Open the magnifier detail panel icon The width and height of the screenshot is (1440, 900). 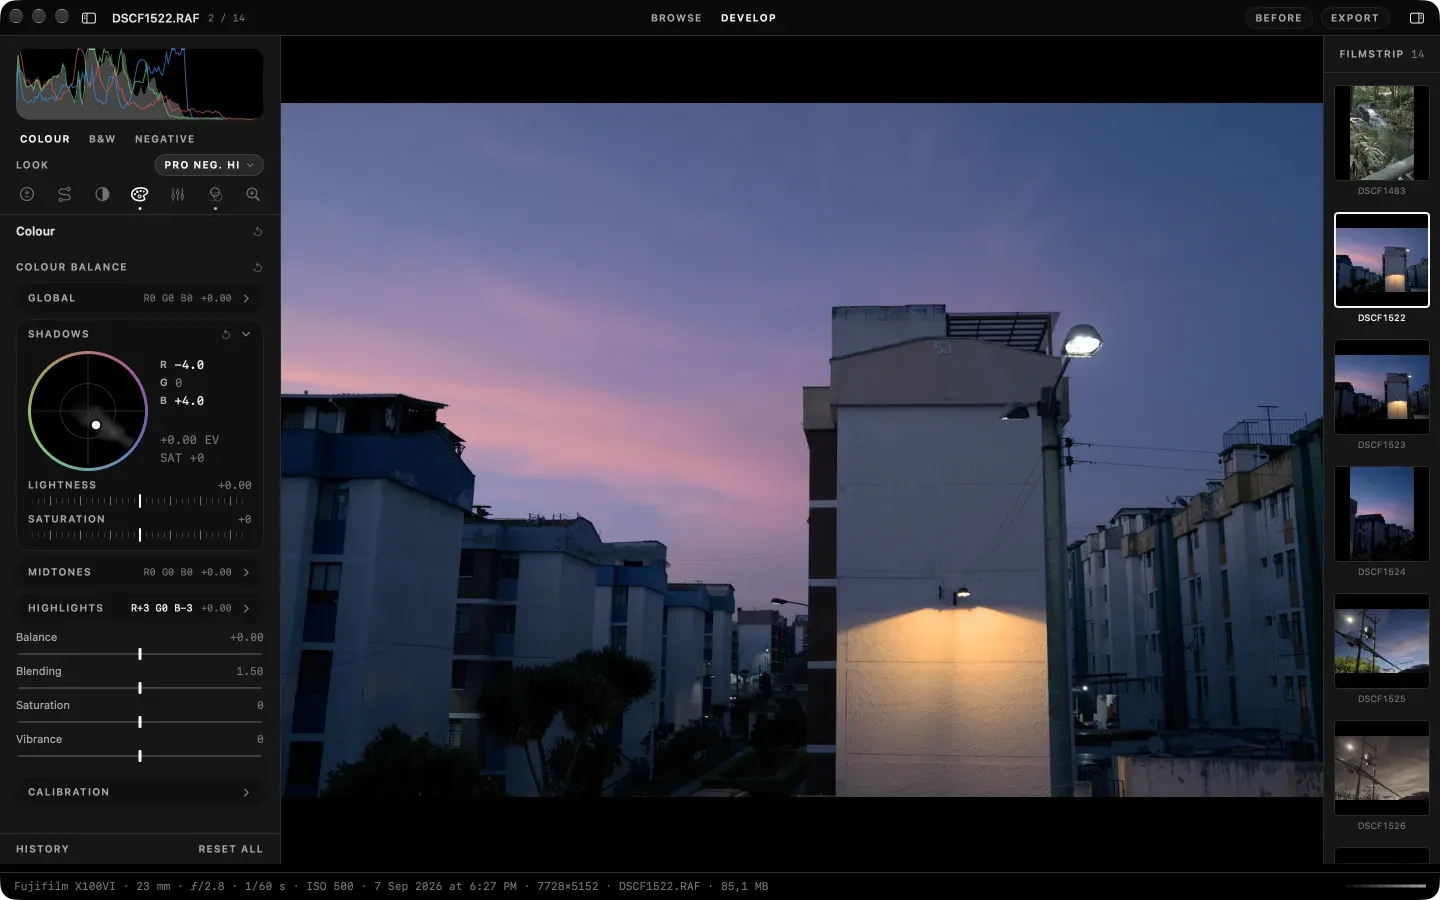tap(253, 195)
